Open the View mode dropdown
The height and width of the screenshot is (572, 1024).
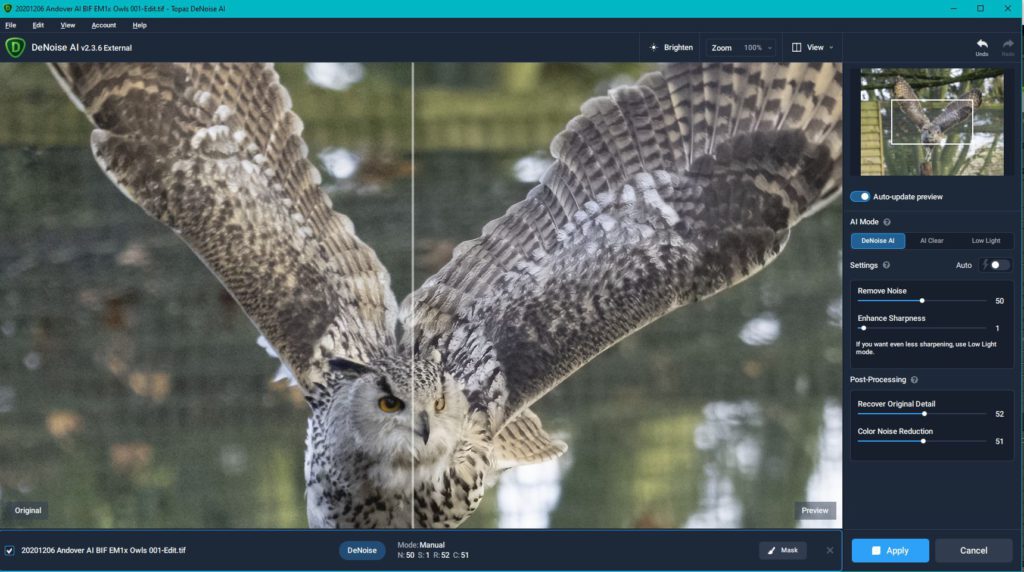pos(813,48)
